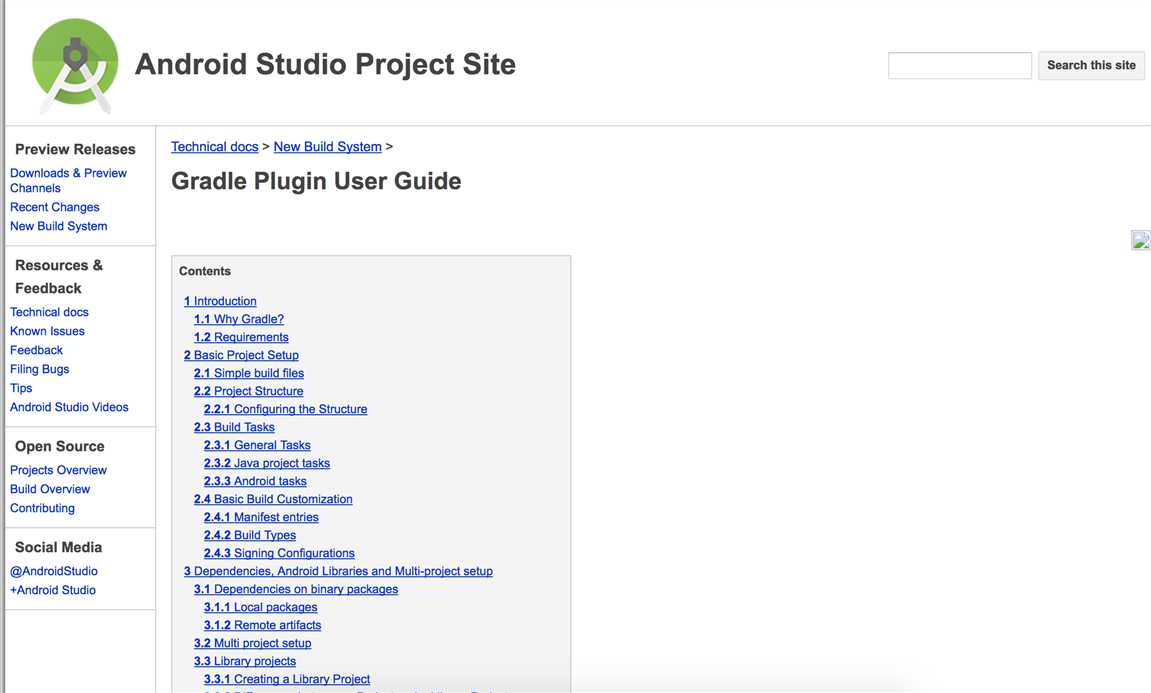Jump to 1.2 Requirements section
The width and height of the screenshot is (1151, 693).
pyautogui.click(x=241, y=337)
